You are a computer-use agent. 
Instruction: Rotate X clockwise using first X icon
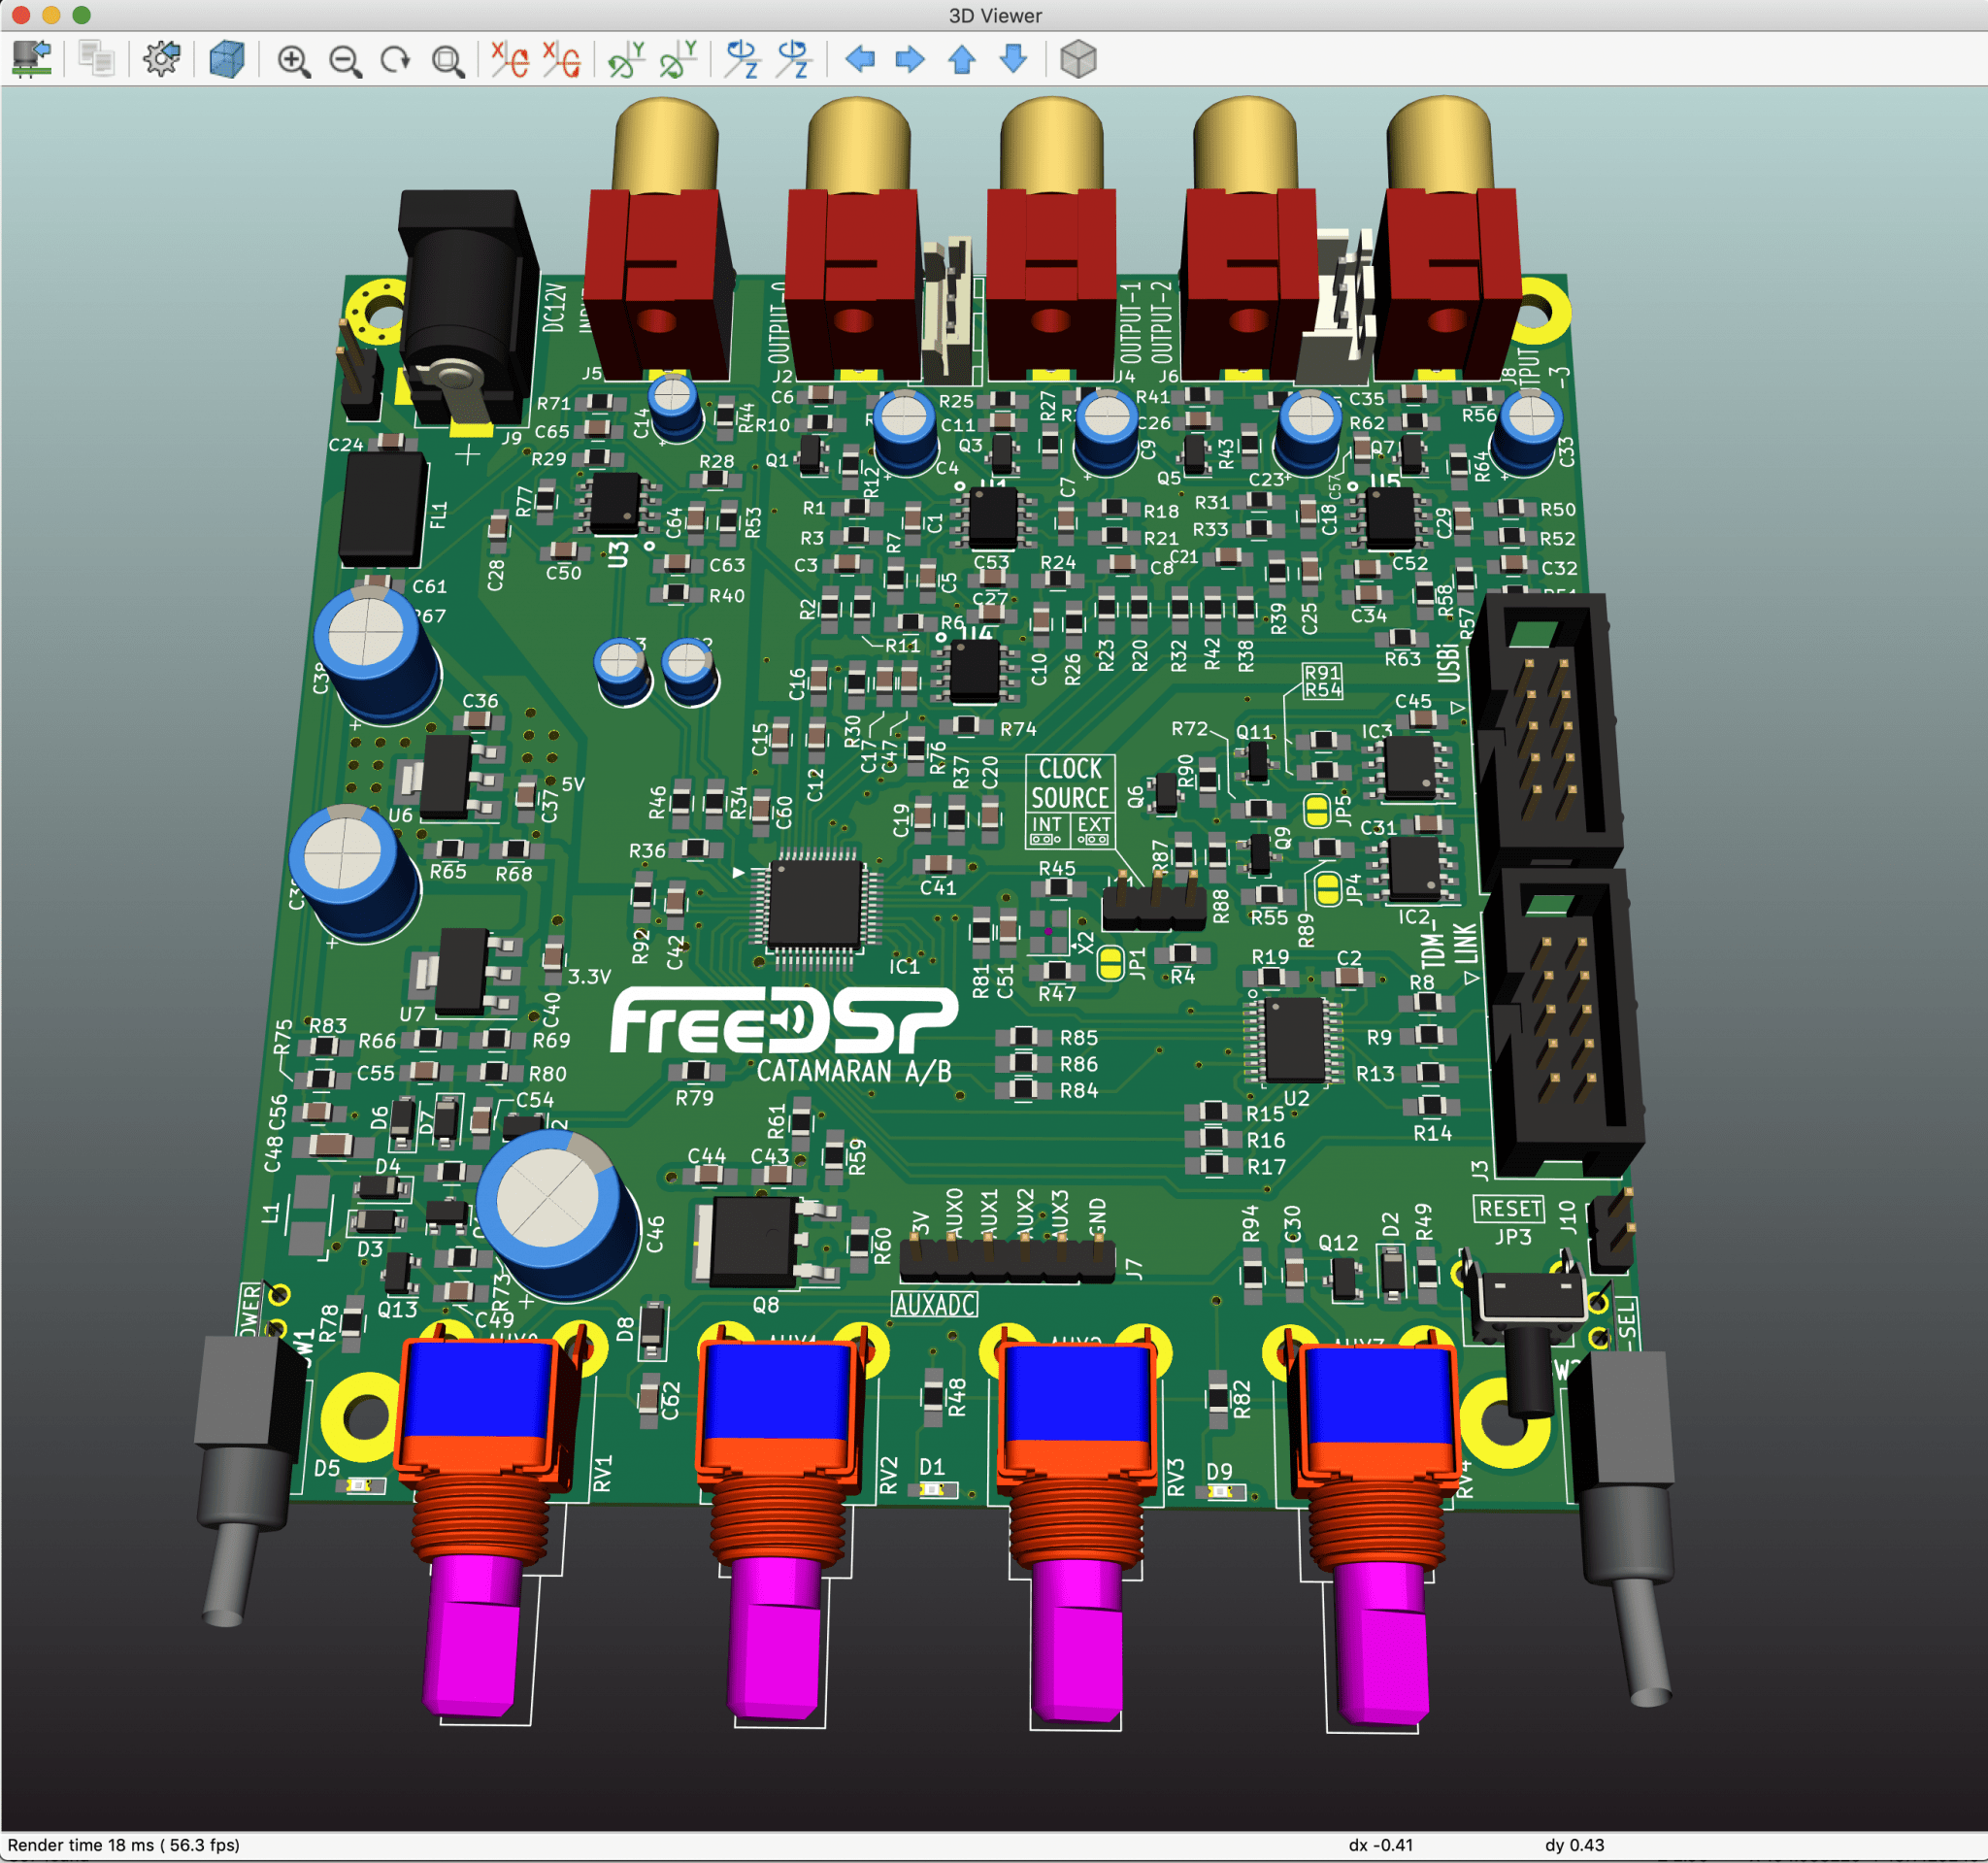pyautogui.click(x=510, y=59)
